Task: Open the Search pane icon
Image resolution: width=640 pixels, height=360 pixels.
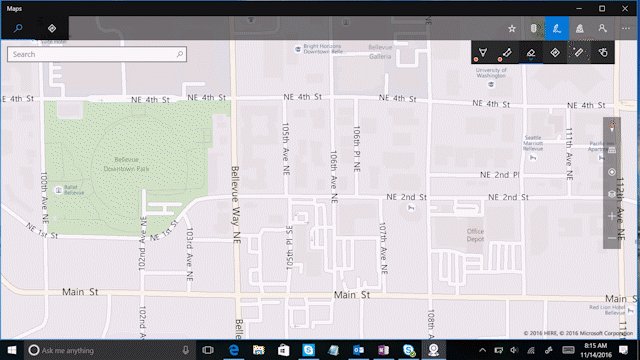Action: pos(18,28)
